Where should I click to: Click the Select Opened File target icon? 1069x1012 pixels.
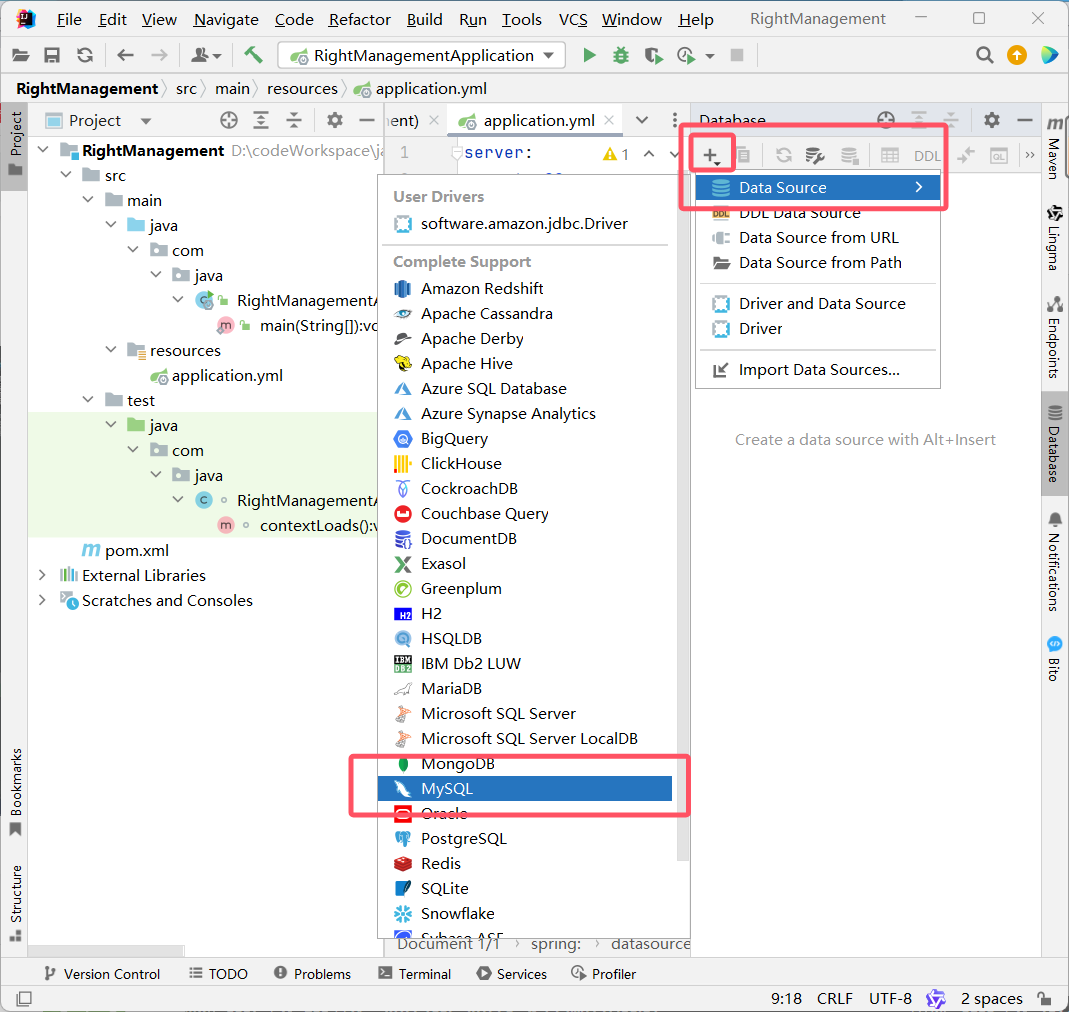pyautogui.click(x=229, y=121)
